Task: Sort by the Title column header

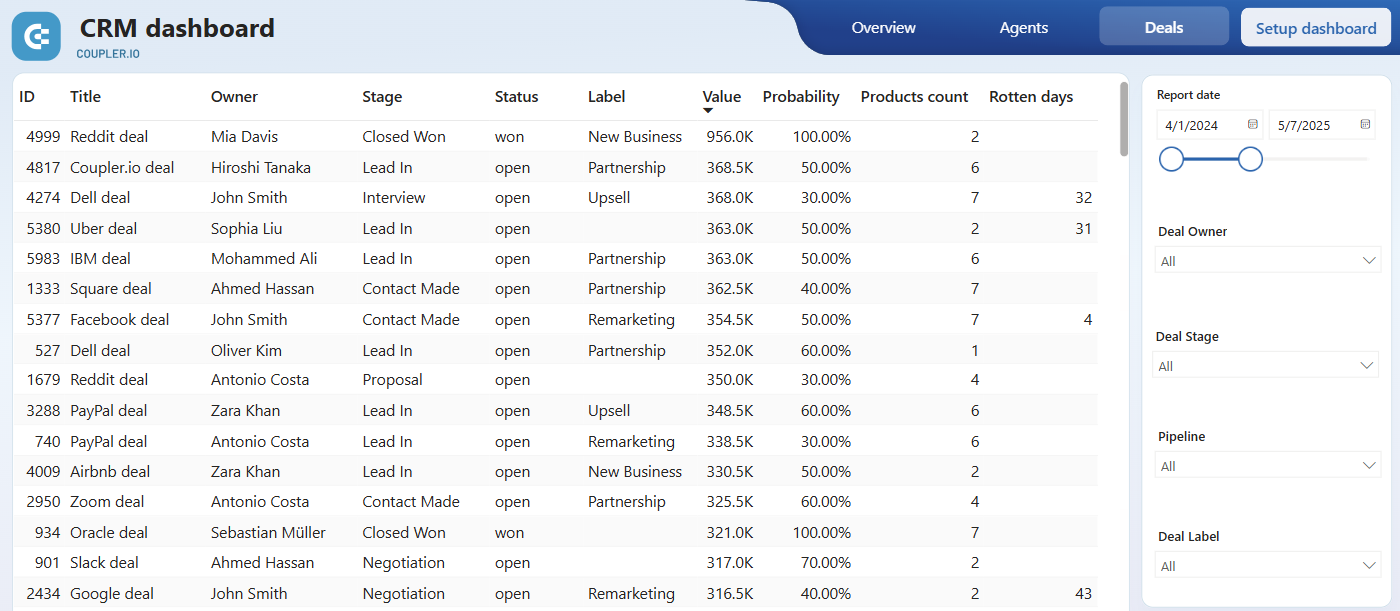Action: click(85, 97)
